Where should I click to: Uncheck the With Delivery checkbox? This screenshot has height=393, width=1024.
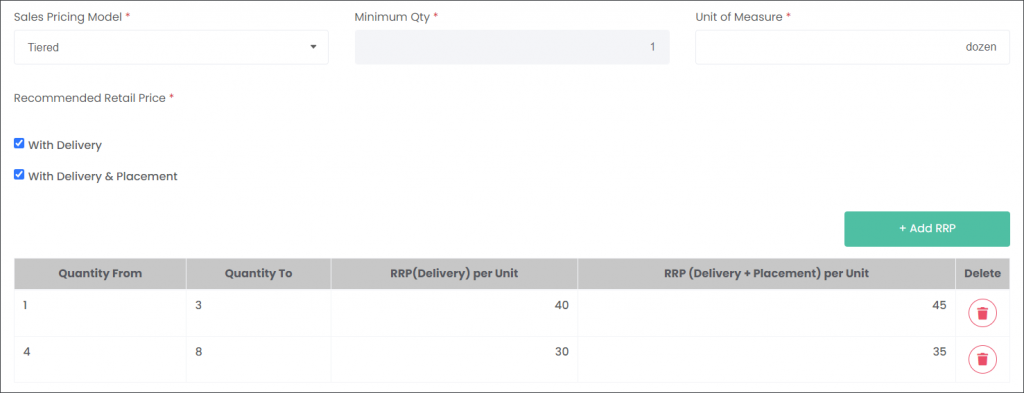click(19, 144)
